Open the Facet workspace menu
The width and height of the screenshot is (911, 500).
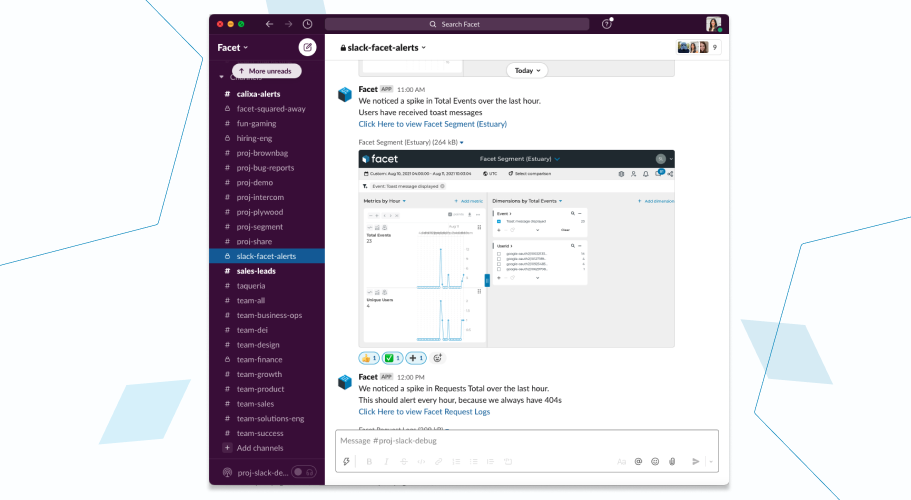coord(232,48)
